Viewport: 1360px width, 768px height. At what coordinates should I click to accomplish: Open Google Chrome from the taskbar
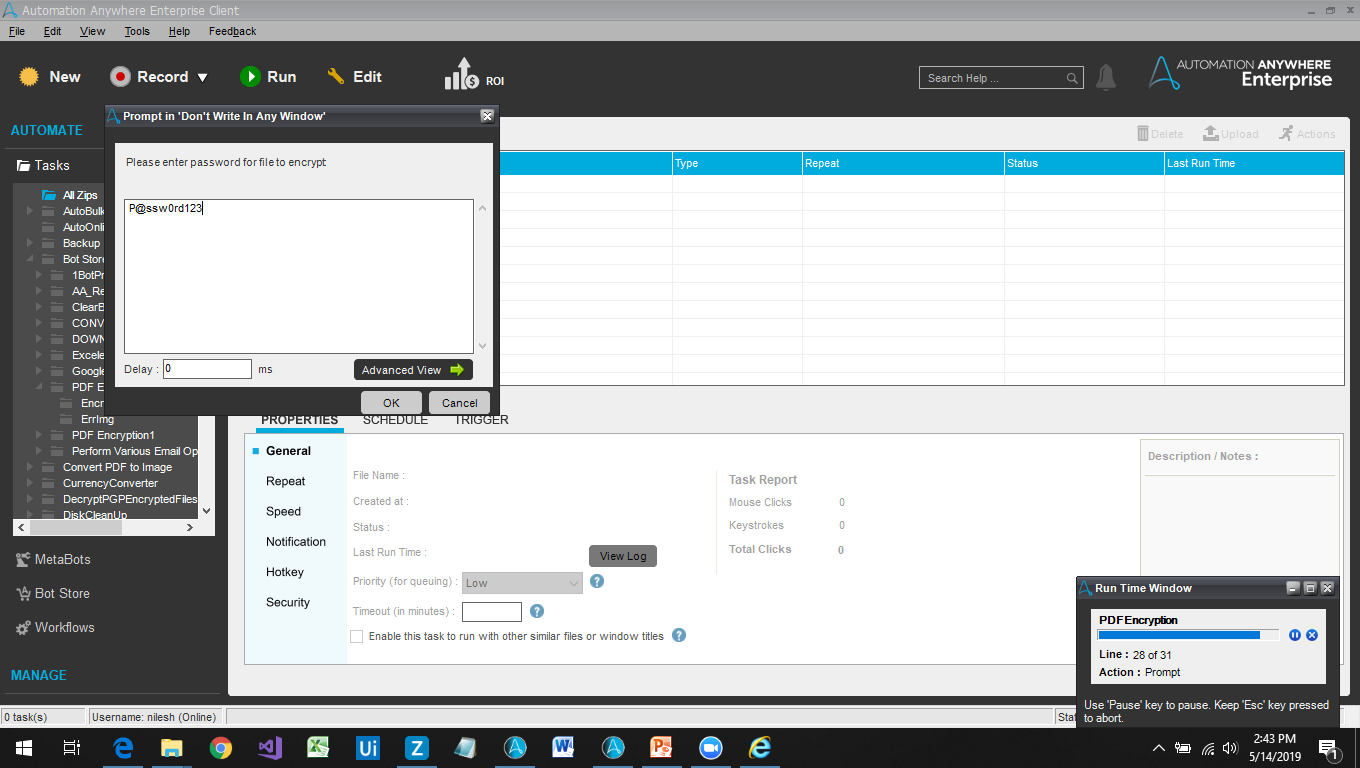pos(221,747)
